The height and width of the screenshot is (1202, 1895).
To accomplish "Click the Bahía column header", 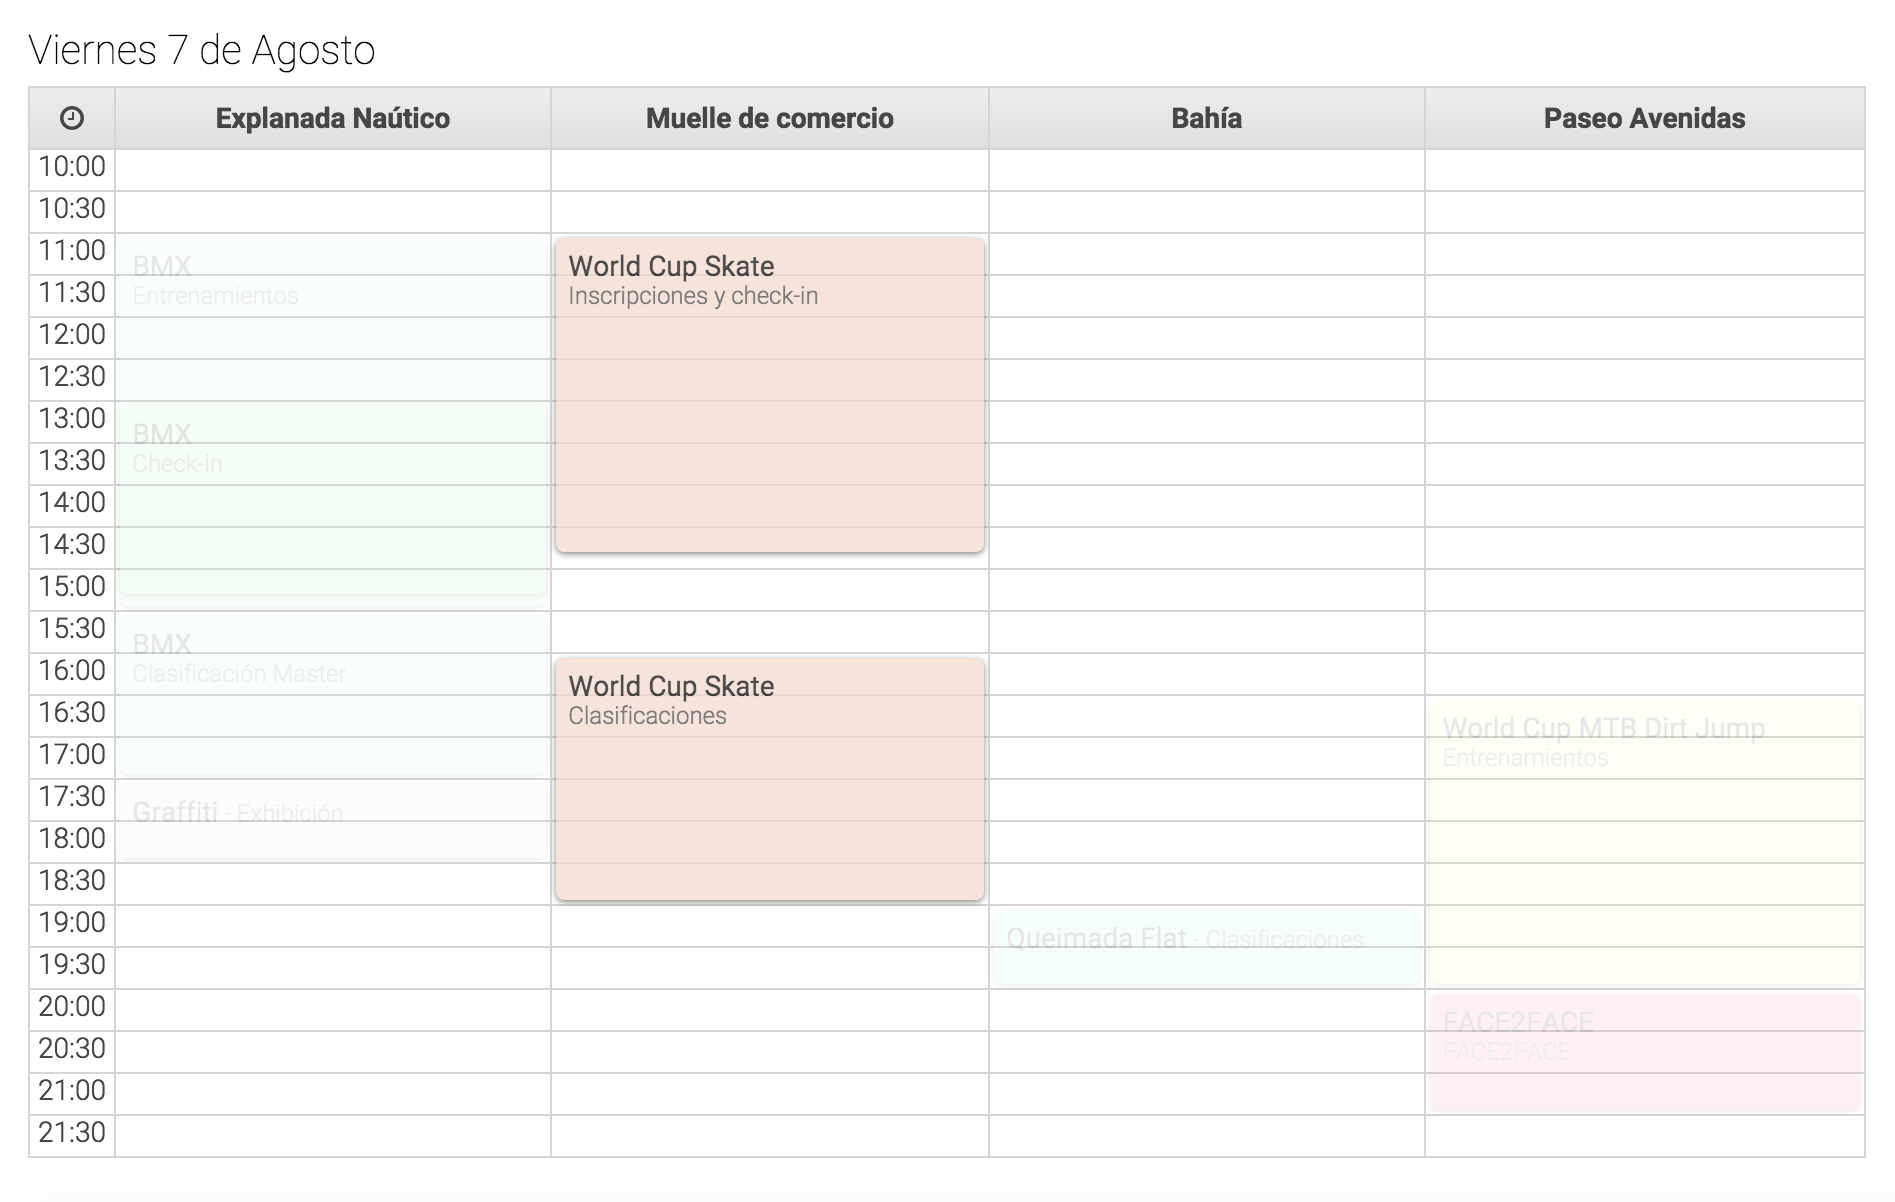I will (x=1206, y=118).
